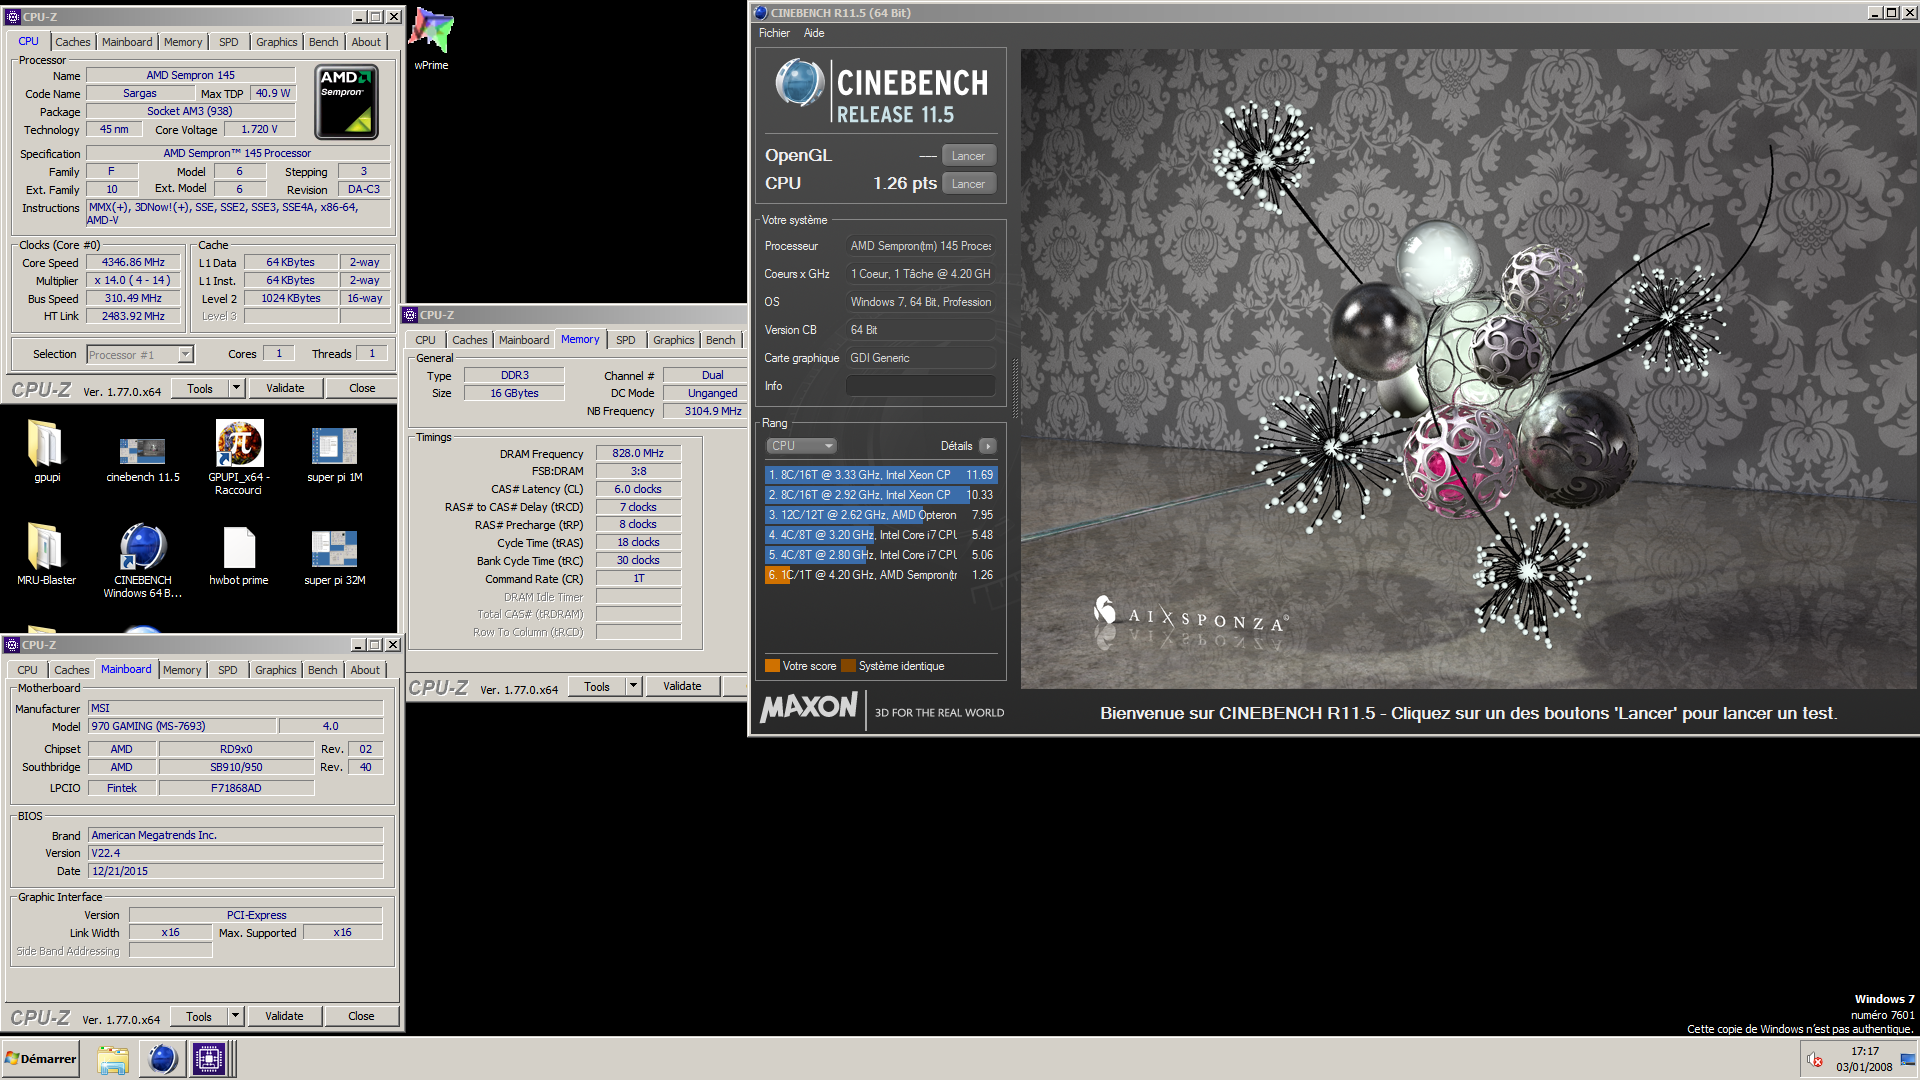
Task: Click the Cinebench render preview image
Action: [x=1469, y=369]
